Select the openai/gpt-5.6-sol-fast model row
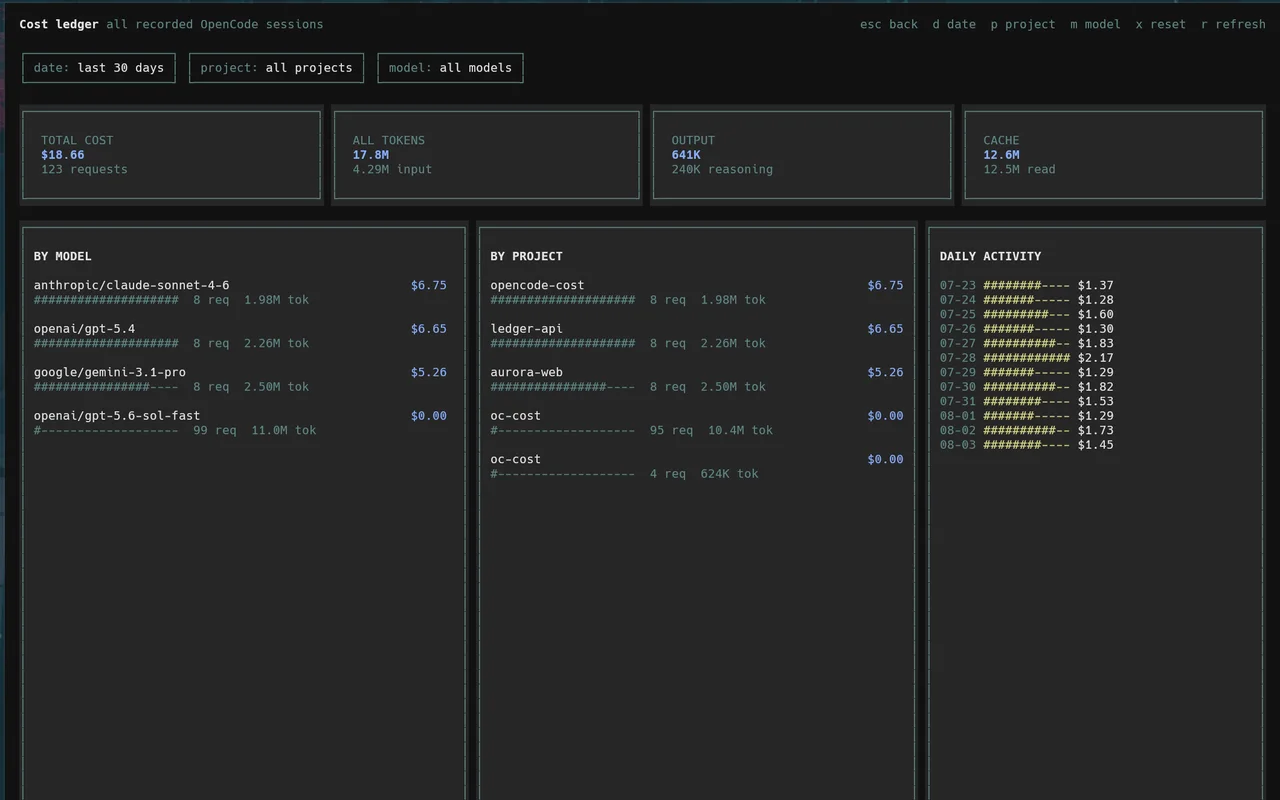The width and height of the screenshot is (1280, 800). [x=240, y=423]
